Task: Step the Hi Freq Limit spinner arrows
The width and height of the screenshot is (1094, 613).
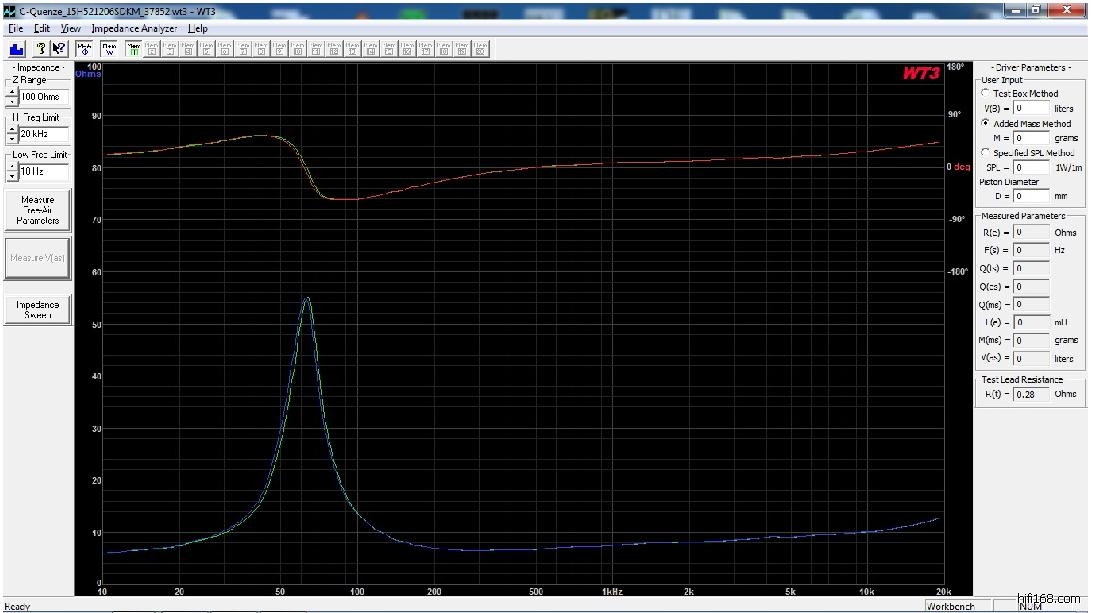Action: click(x=12, y=134)
